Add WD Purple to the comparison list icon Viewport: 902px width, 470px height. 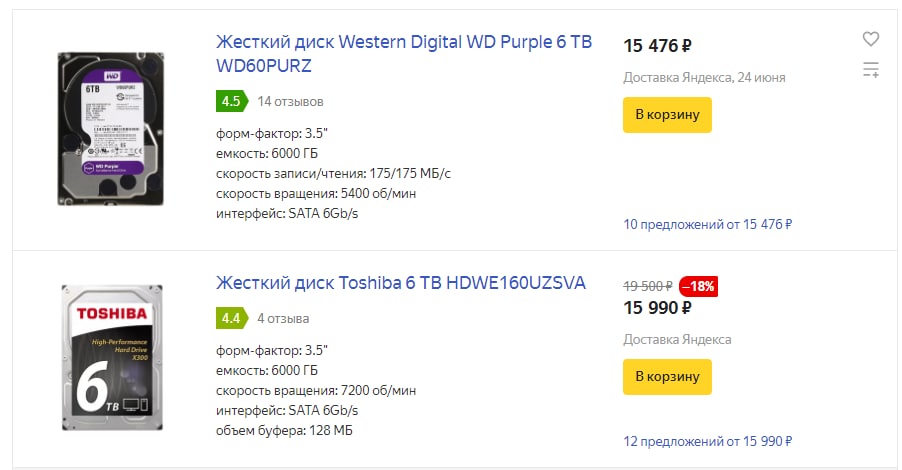pos(870,70)
